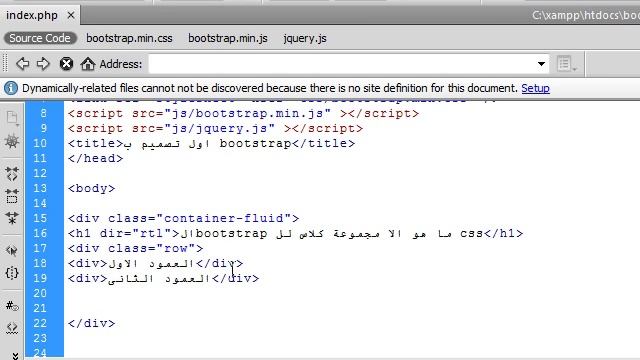
Task: Go to the Home page icon
Action: tap(88, 64)
